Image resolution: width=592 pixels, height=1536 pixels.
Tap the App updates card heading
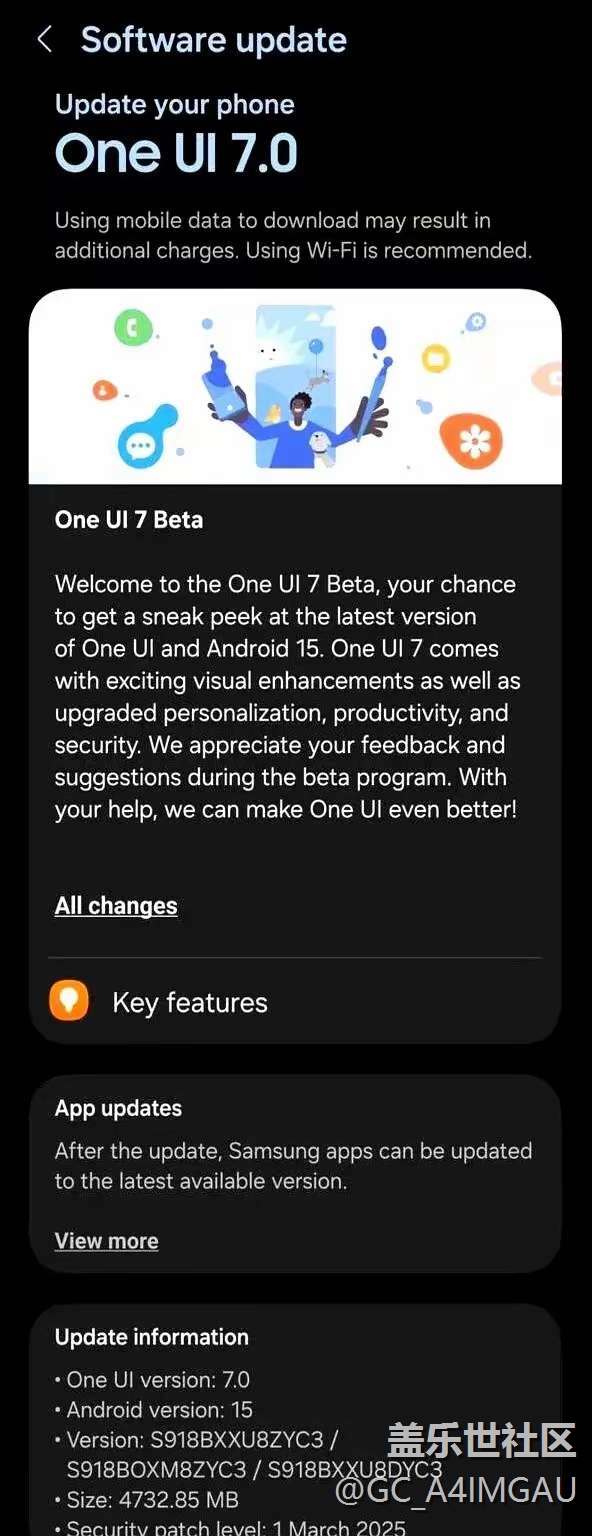118,1108
